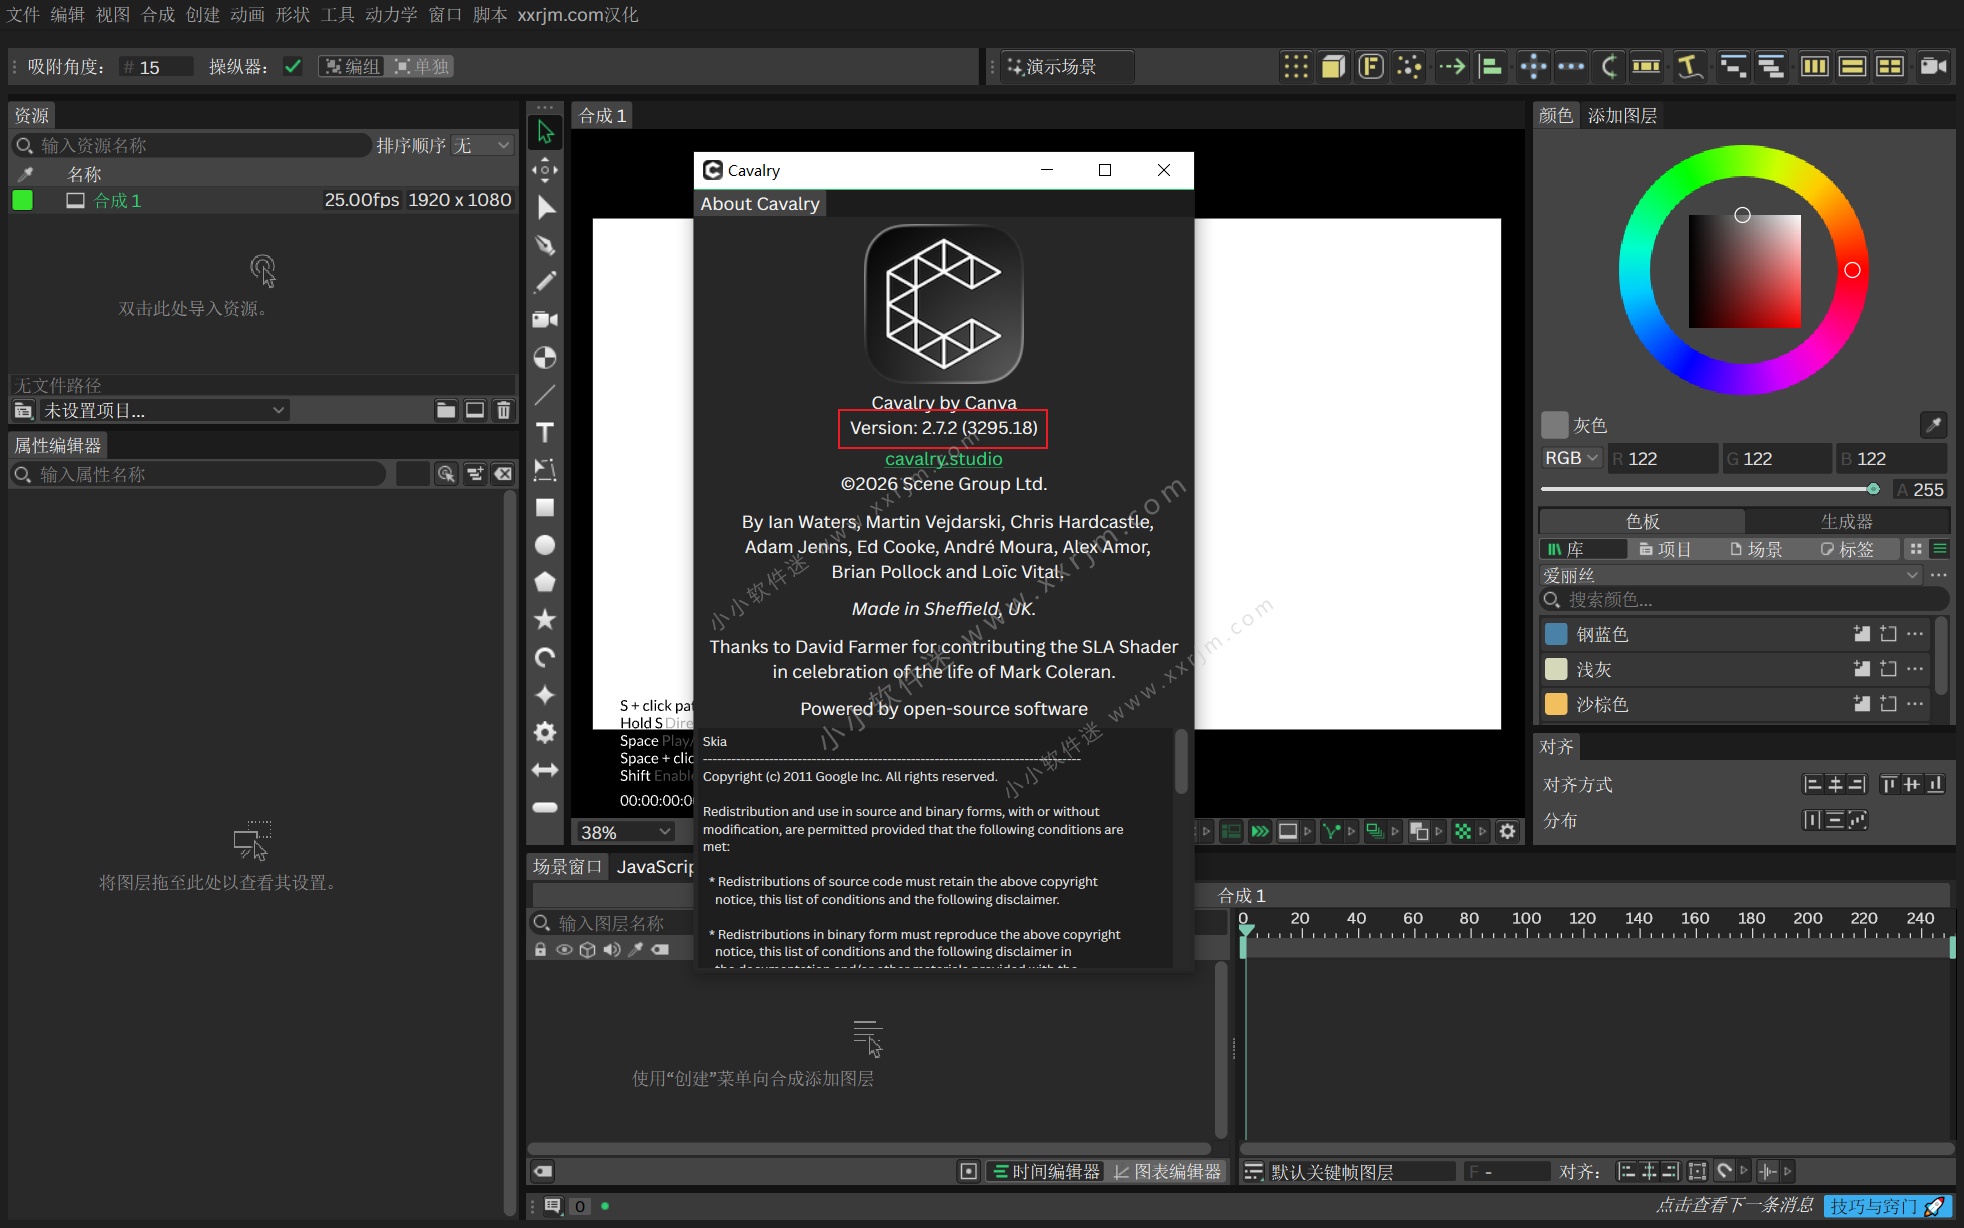Image resolution: width=1964 pixels, height=1228 pixels.
Task: Toggle the lock column icon in scene window
Action: click(540, 950)
